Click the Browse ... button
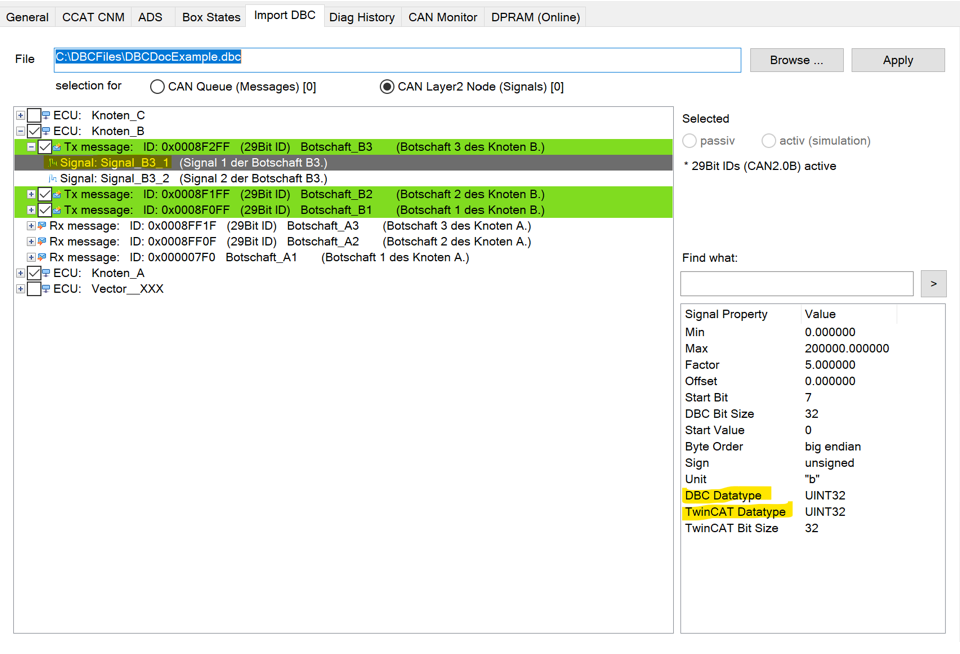The image size is (960, 654). 796,60
